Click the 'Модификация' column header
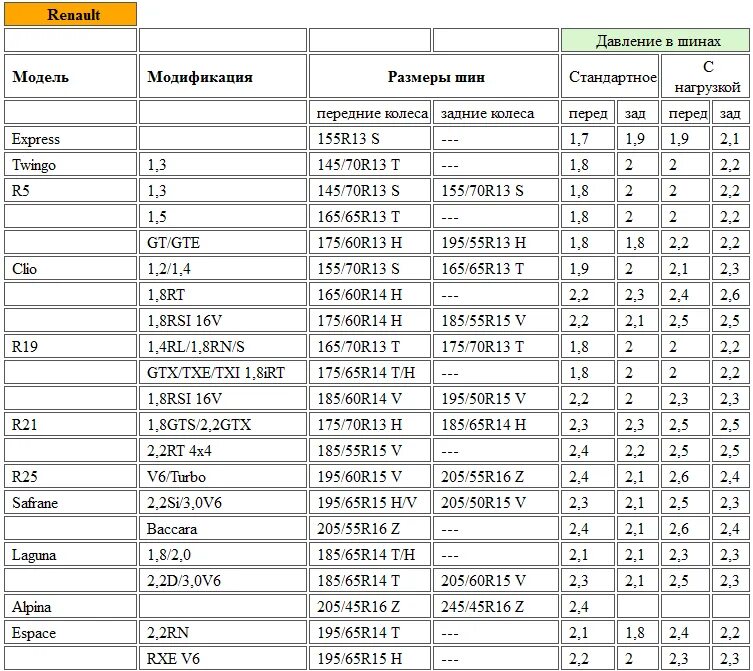This screenshot has height=671, width=753. point(222,76)
